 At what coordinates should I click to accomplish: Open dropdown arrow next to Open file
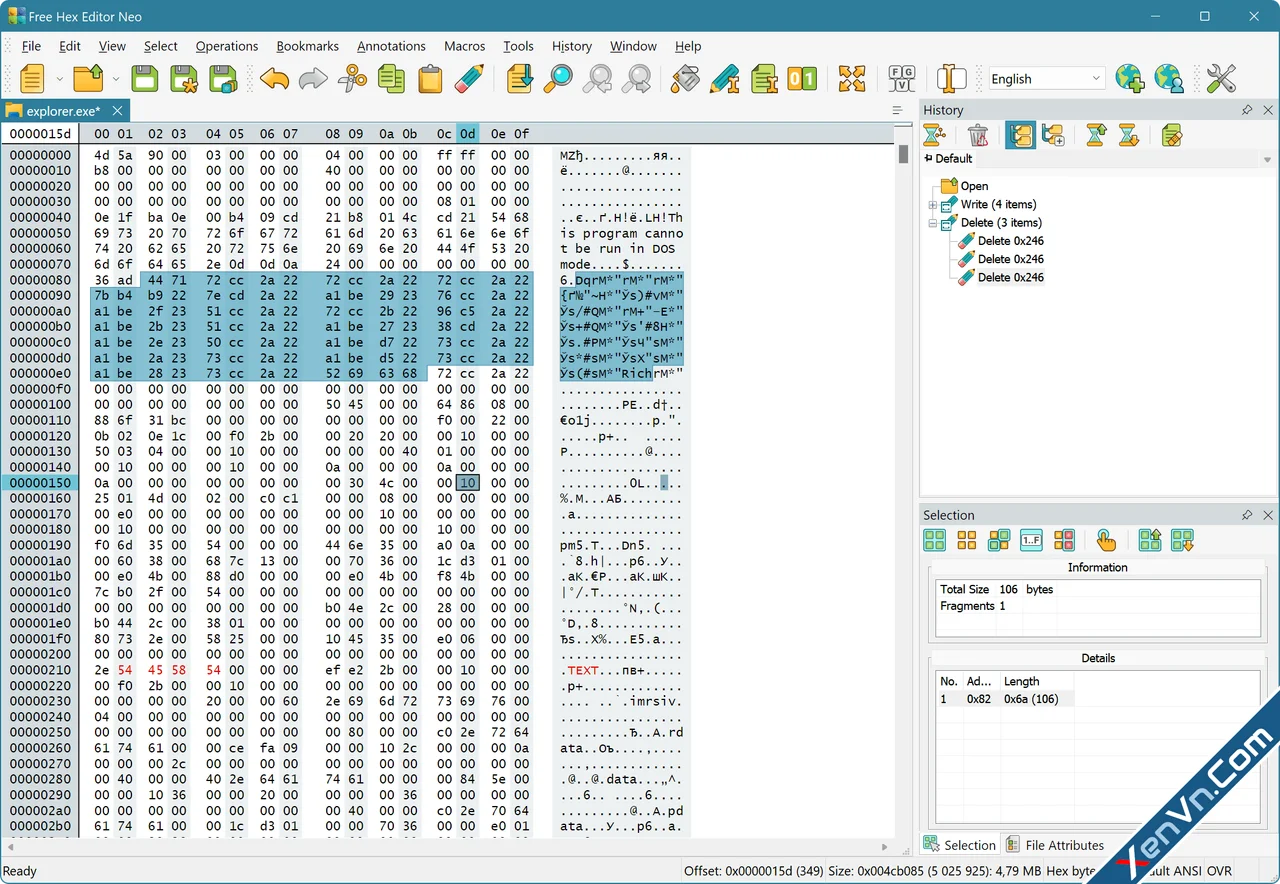click(116, 78)
